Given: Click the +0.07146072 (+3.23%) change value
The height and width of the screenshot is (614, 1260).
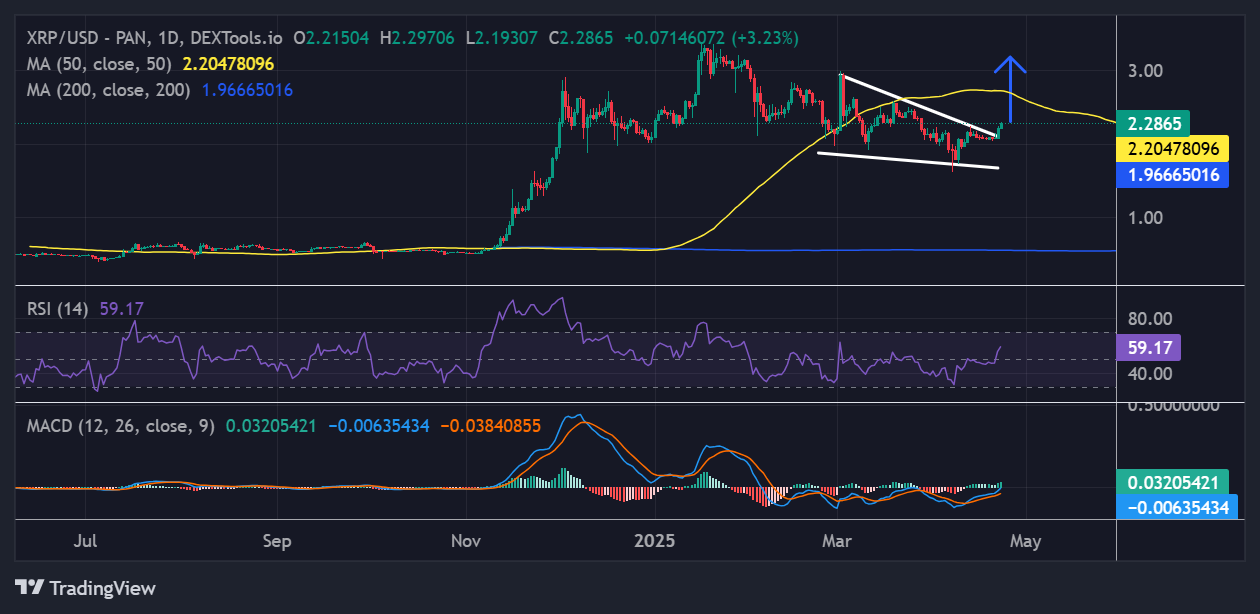Looking at the screenshot, I should (710, 38).
